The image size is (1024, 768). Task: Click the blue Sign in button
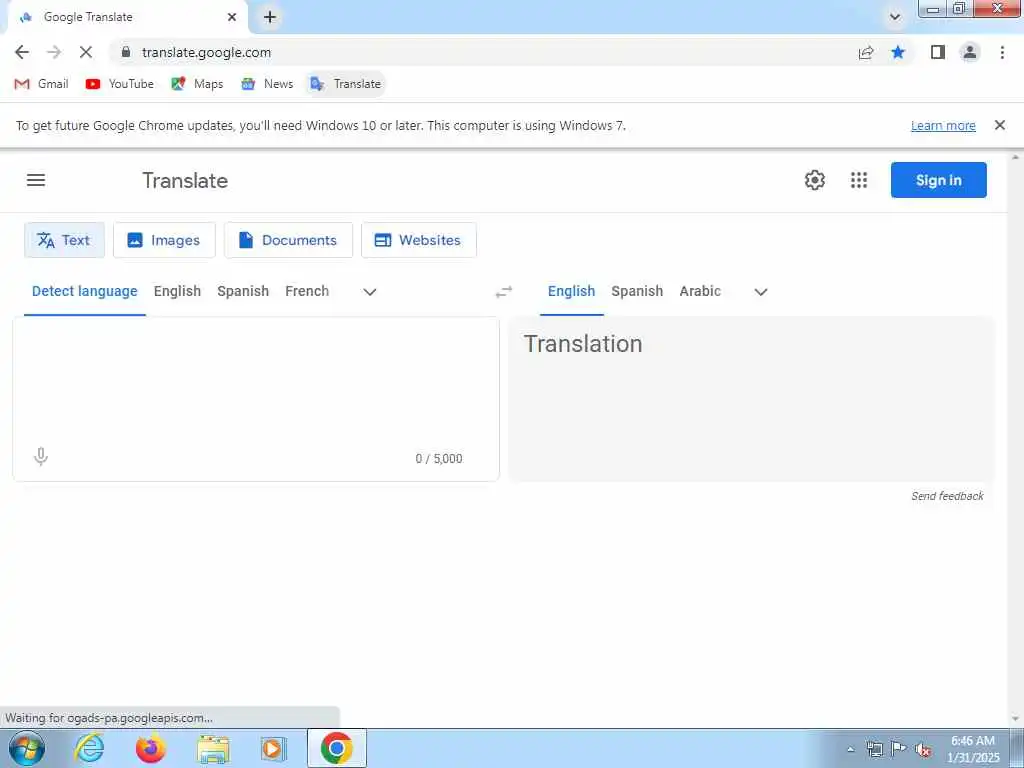coord(938,180)
